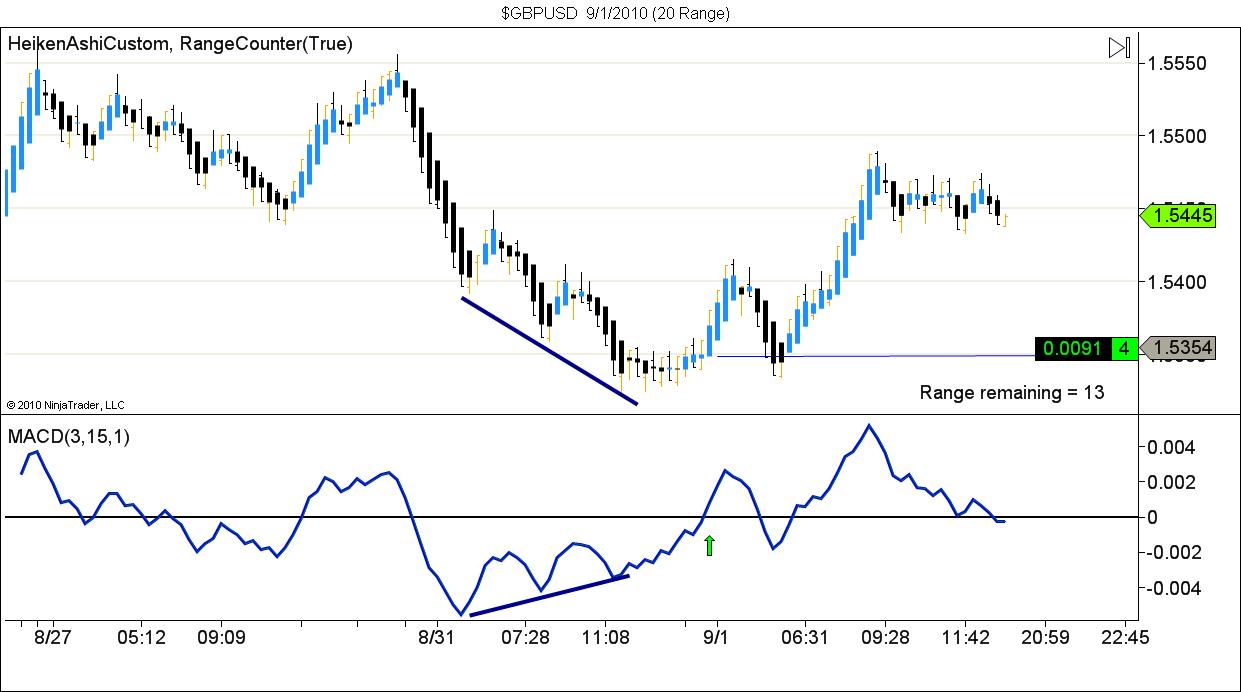Click the Range remaining = 13 text
Screen dimensions: 1241x692
(1011, 393)
